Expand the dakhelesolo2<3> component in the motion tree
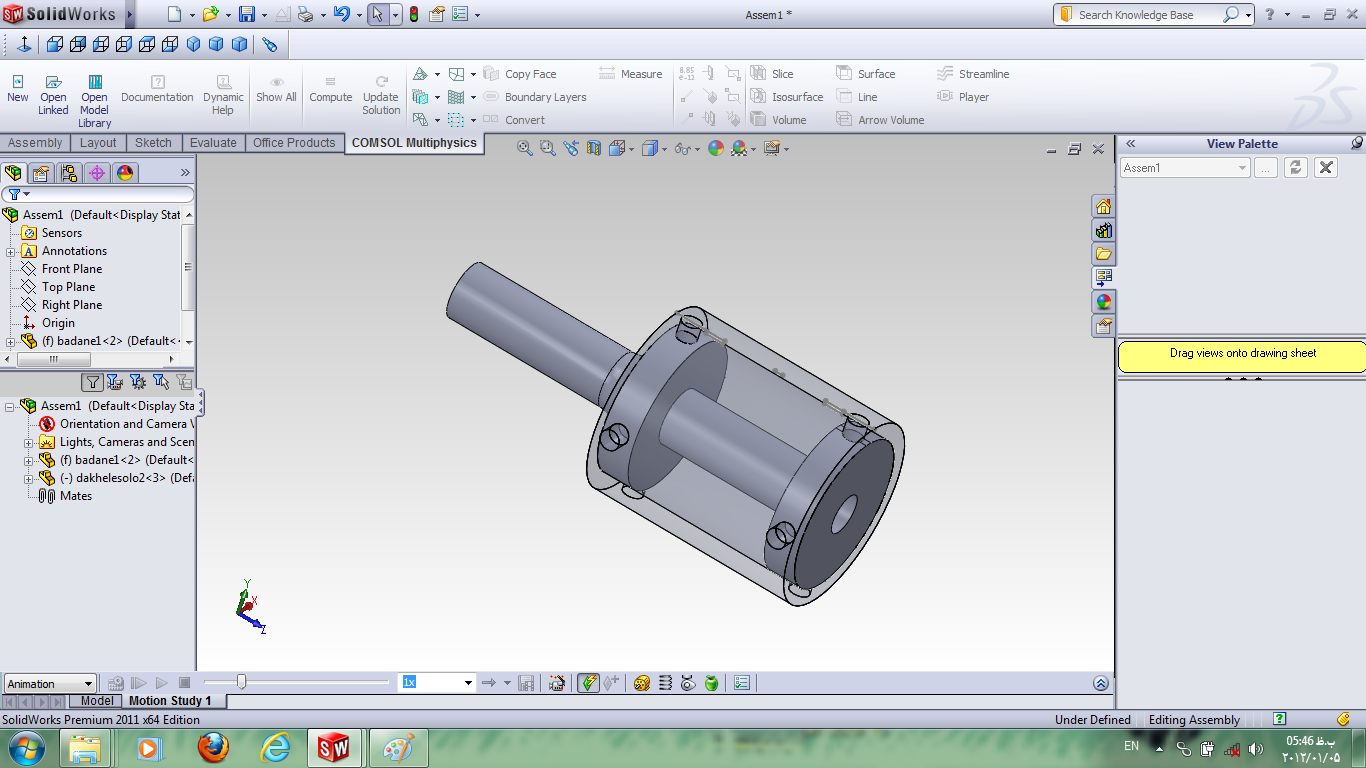 click(29, 478)
